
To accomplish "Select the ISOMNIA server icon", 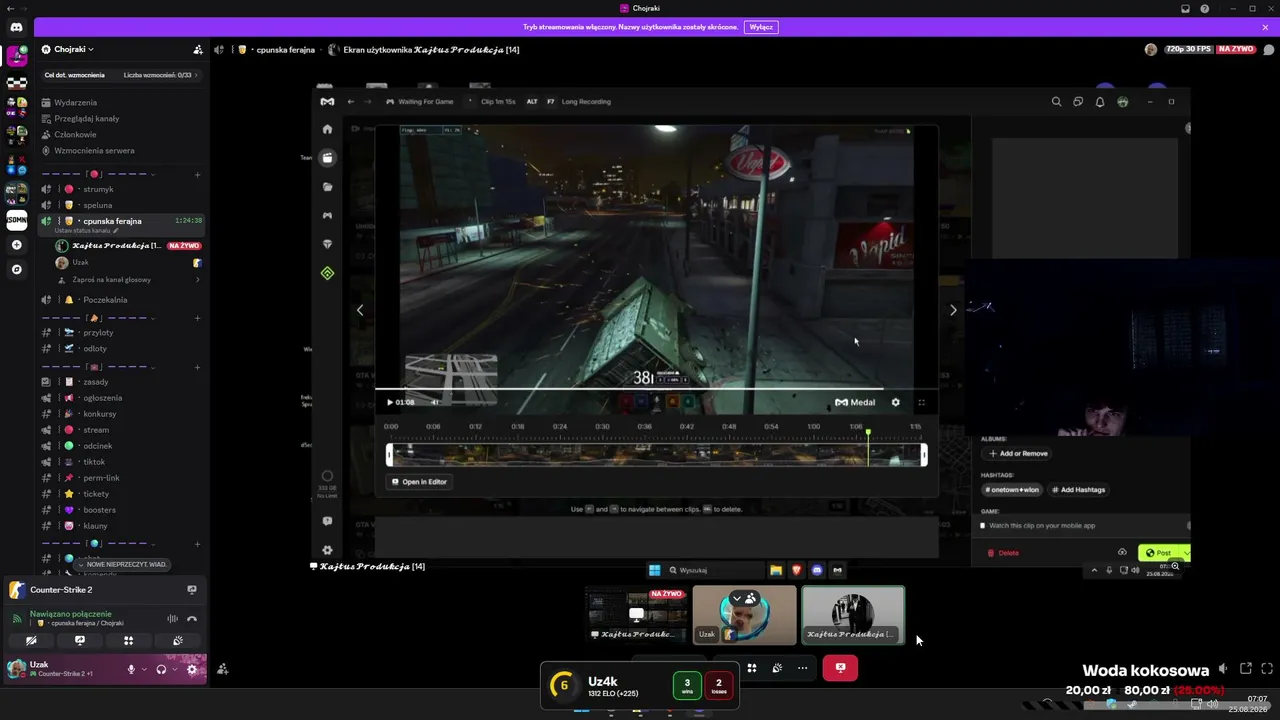I will (x=16, y=220).
